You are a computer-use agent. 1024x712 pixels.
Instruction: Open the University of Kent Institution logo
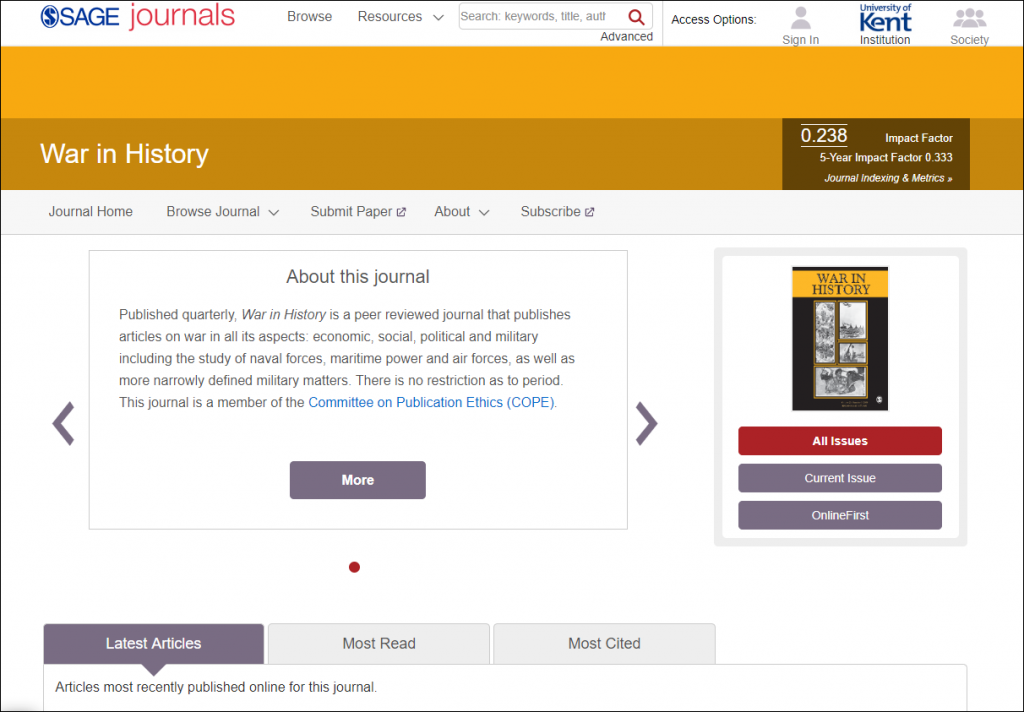[x=885, y=19]
